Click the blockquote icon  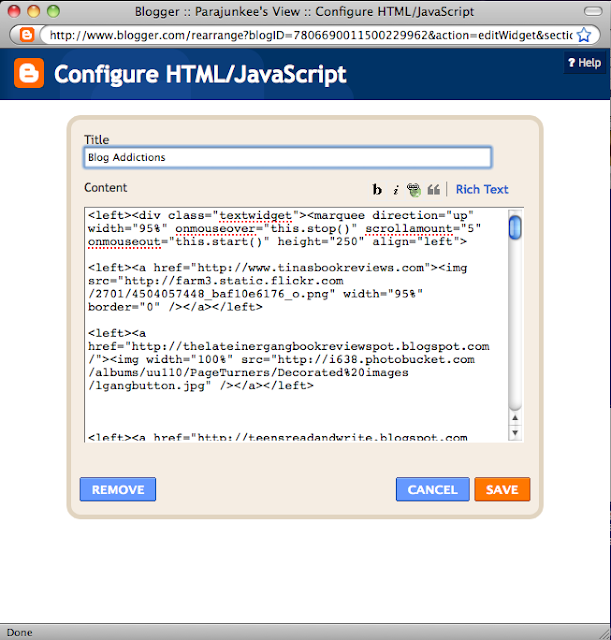coord(433,190)
